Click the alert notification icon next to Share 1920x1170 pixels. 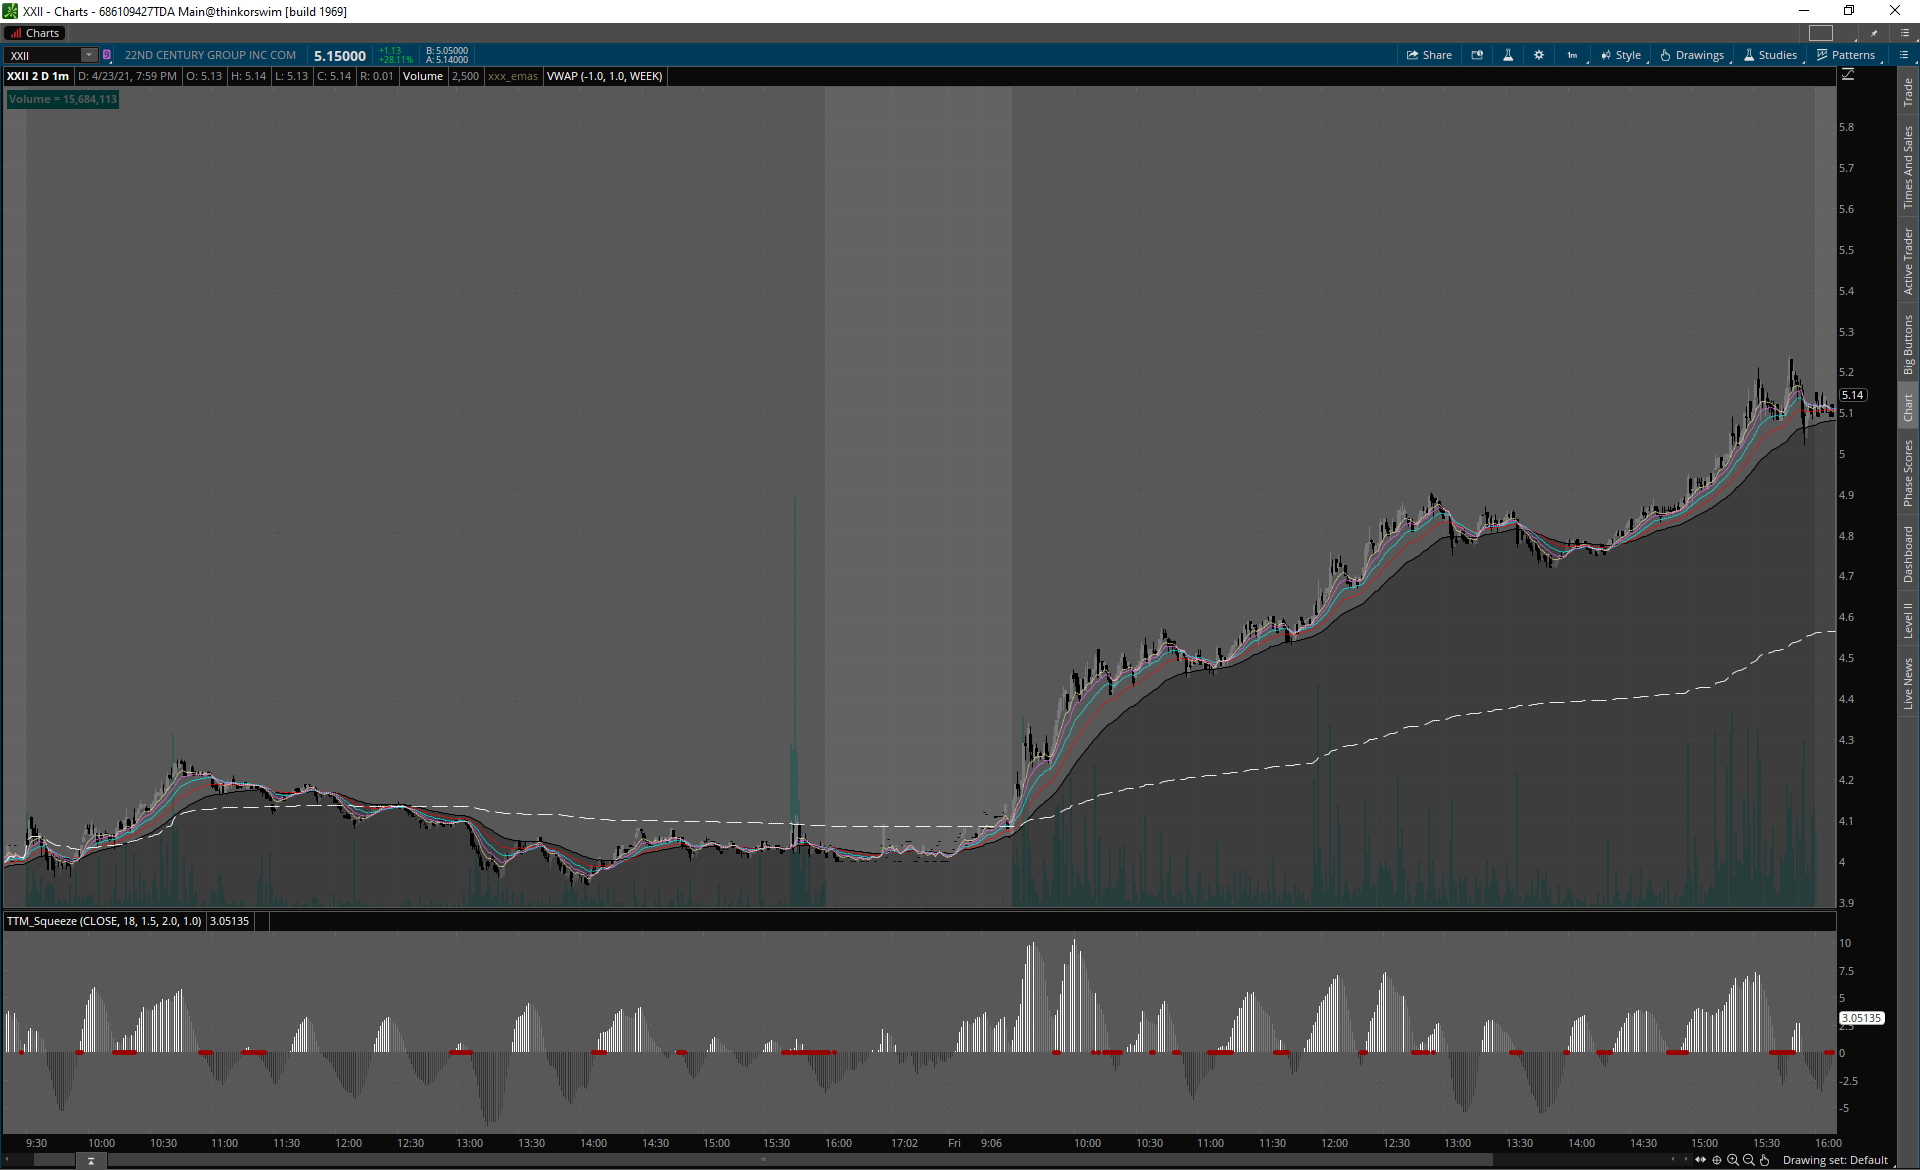pyautogui.click(x=1477, y=55)
